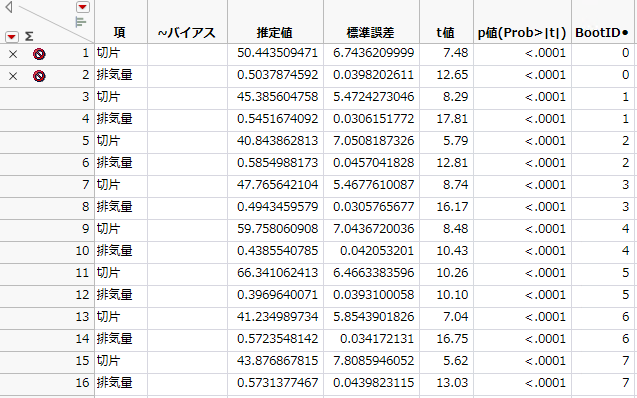The width and height of the screenshot is (637, 398).
Task: Select the 標準誤差 column header
Action: (x=370, y=33)
